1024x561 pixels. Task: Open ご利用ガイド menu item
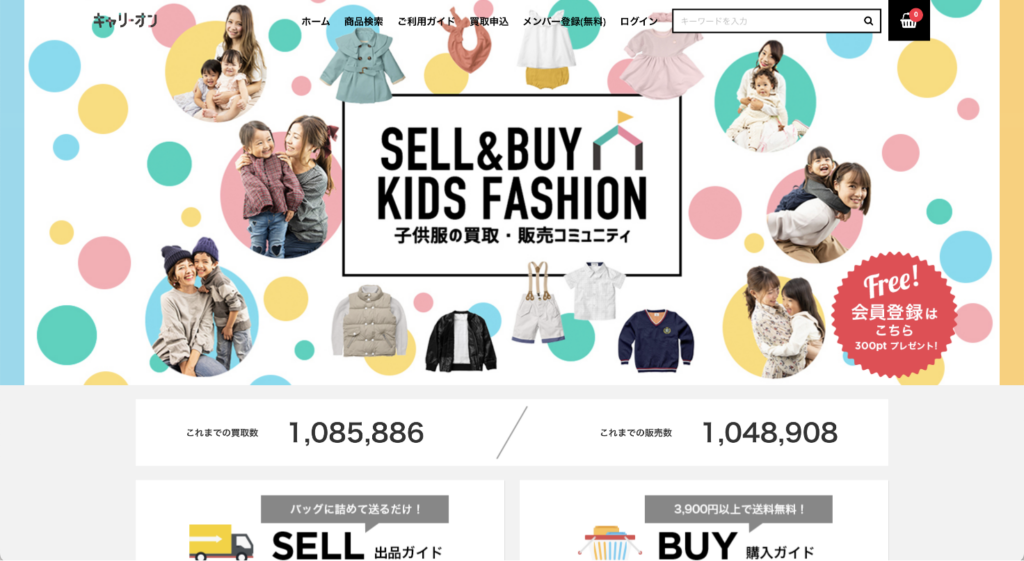pyautogui.click(x=426, y=22)
